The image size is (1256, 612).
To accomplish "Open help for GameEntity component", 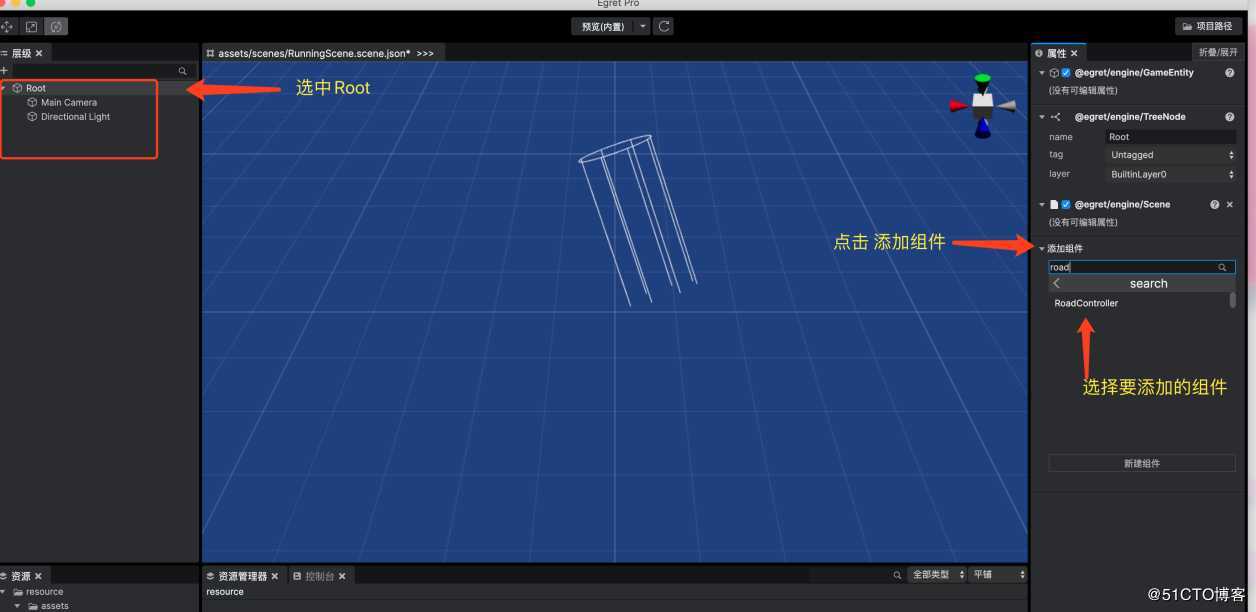I will pyautogui.click(x=1229, y=73).
